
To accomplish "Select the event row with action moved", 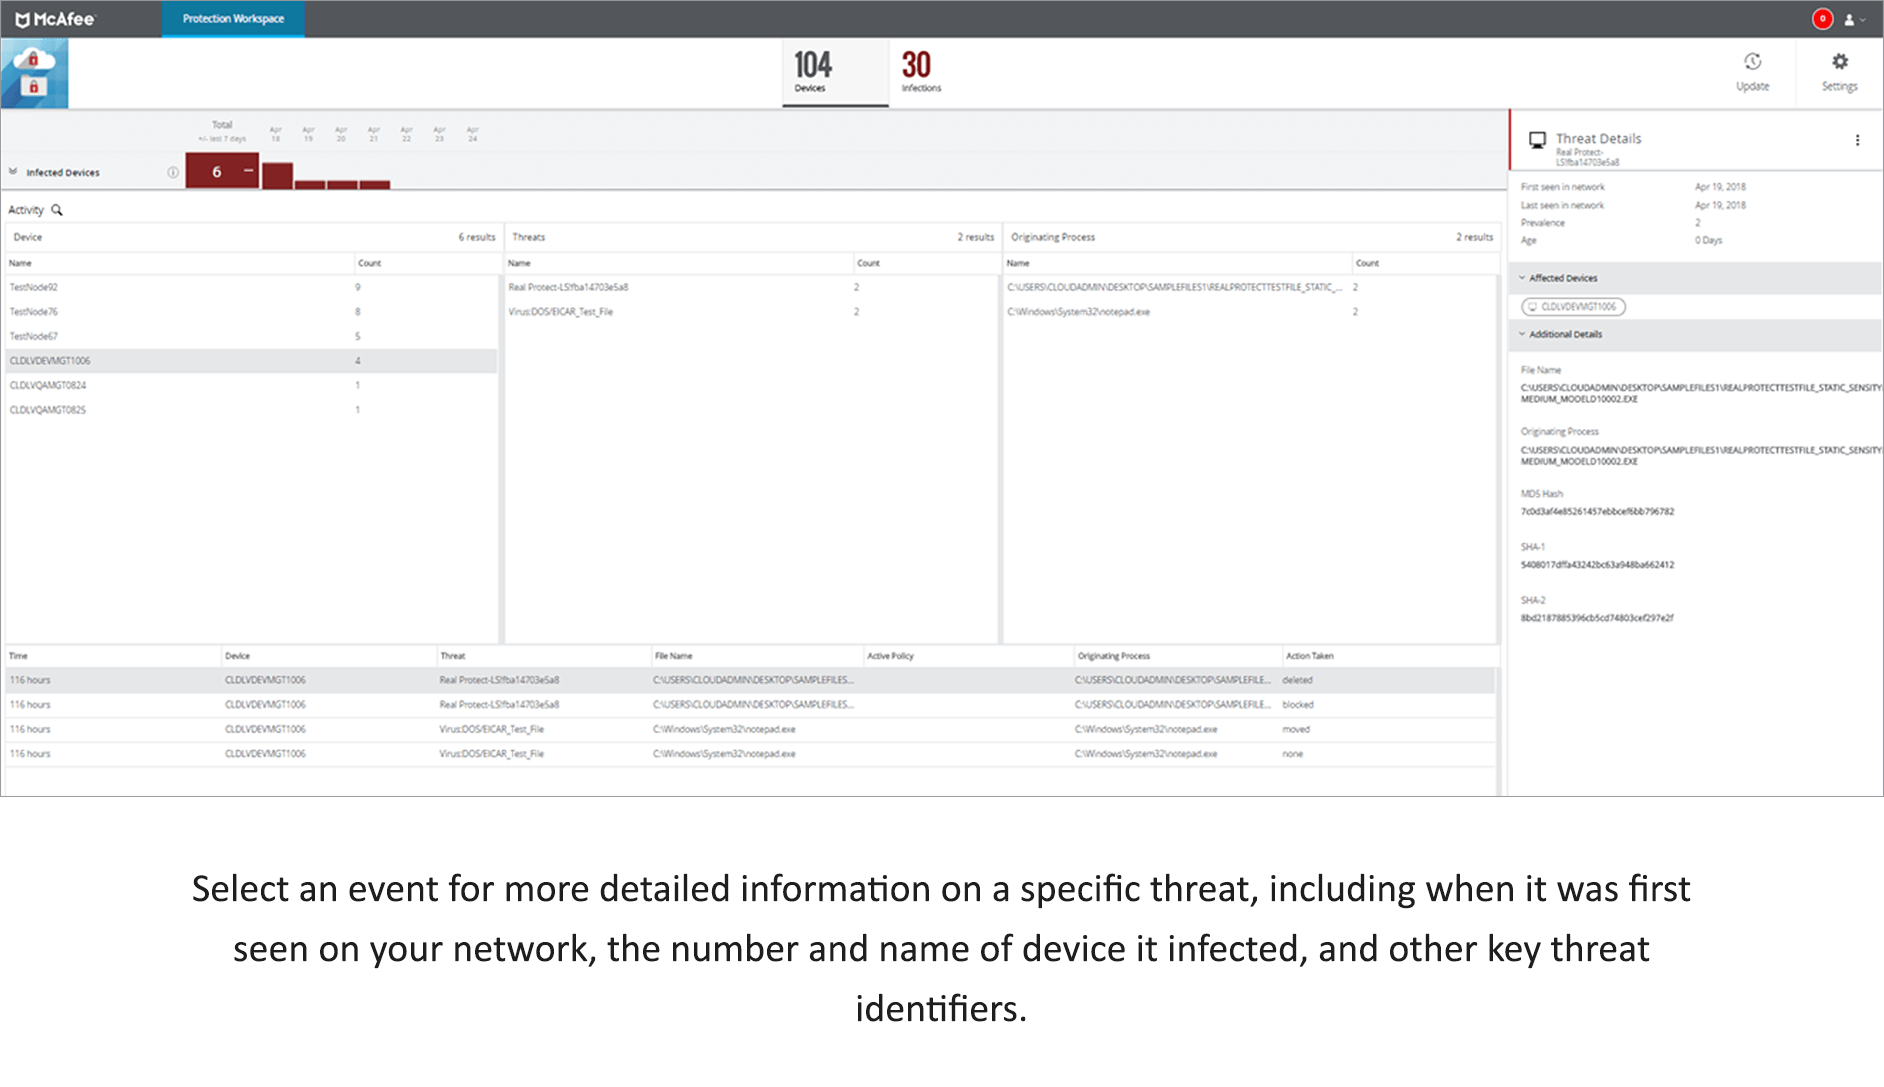I will (750, 729).
